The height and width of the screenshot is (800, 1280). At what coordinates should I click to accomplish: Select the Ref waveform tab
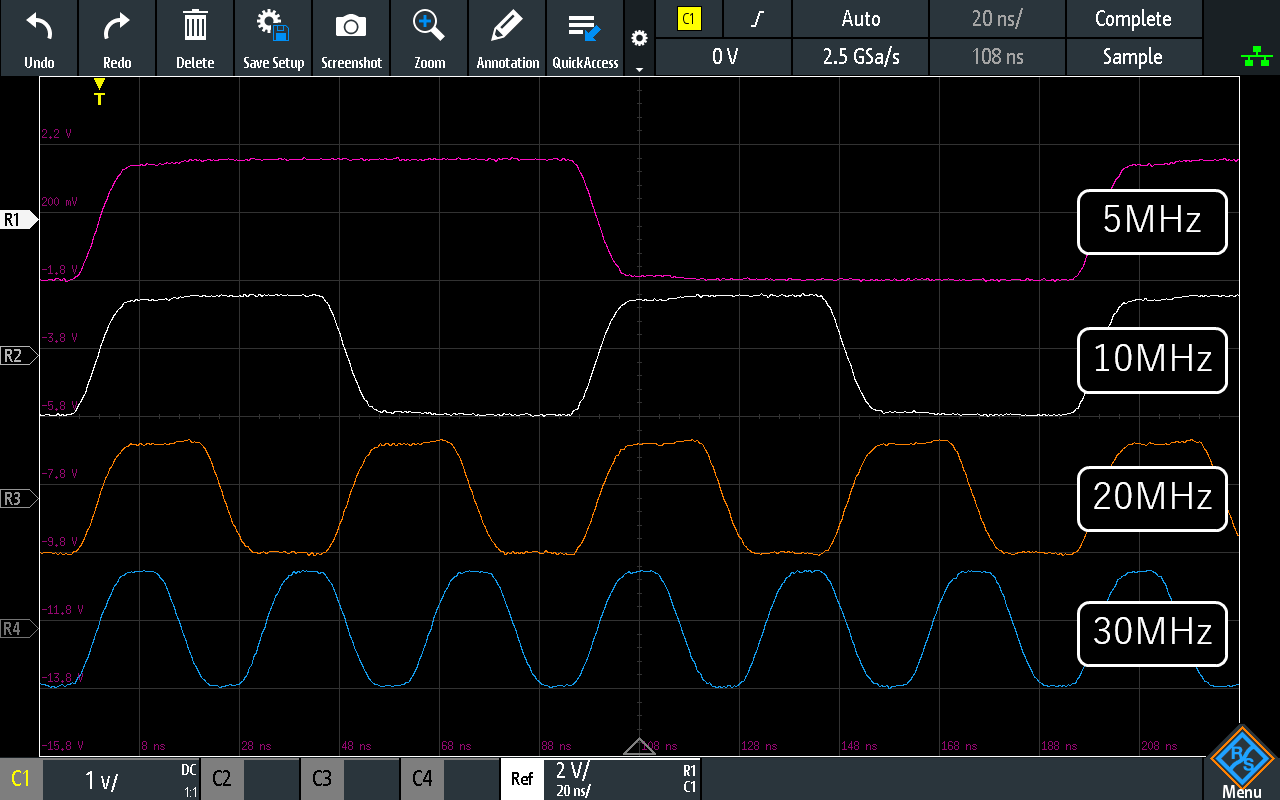tap(522, 779)
